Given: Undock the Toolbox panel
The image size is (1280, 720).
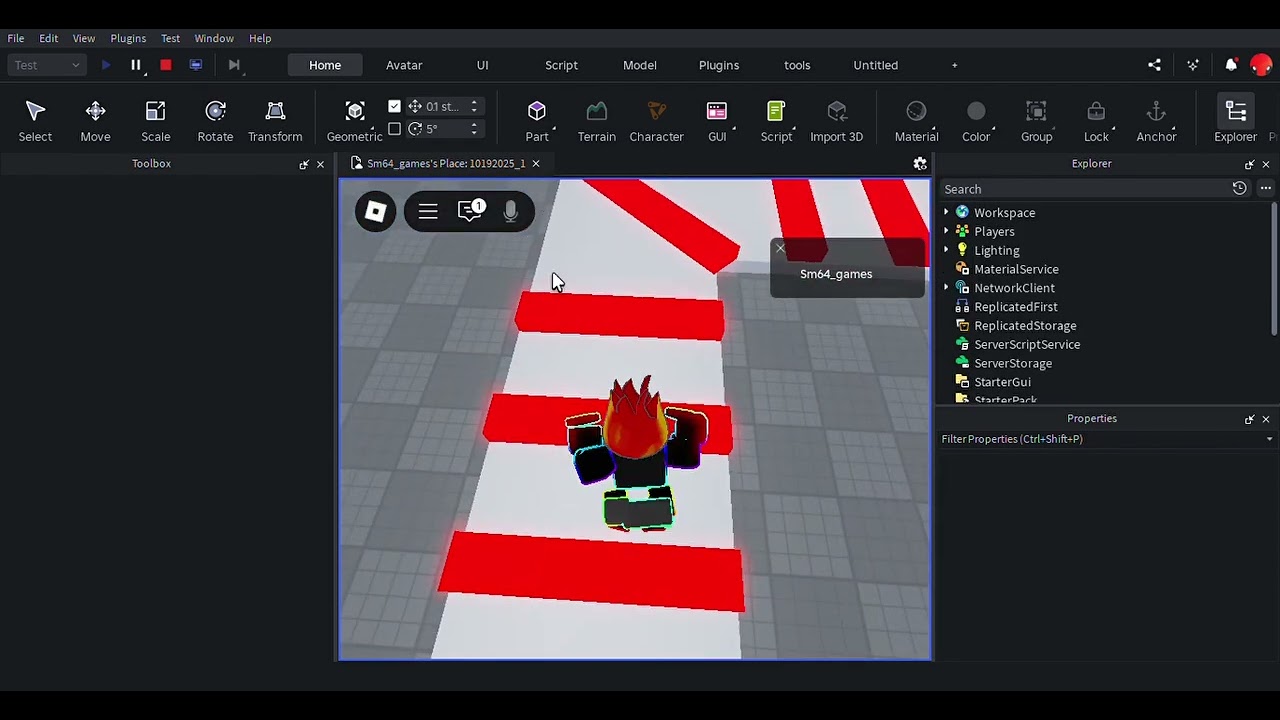Looking at the screenshot, I should [x=304, y=164].
